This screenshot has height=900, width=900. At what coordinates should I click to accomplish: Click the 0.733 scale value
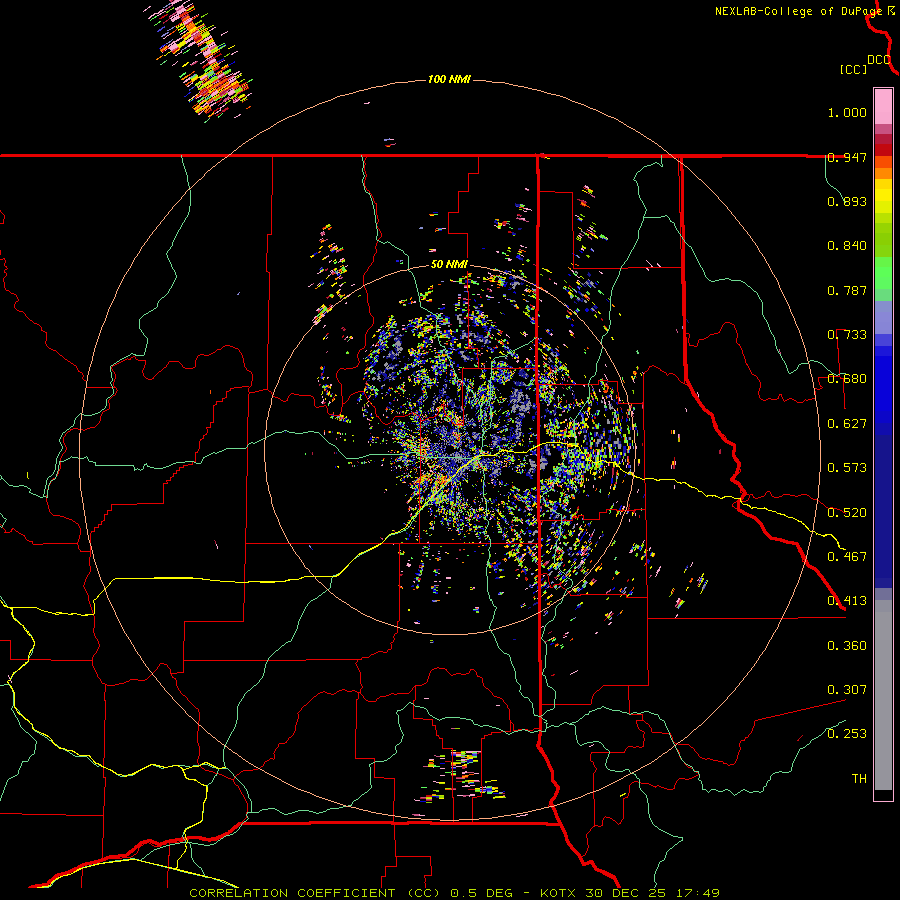[x=847, y=335]
